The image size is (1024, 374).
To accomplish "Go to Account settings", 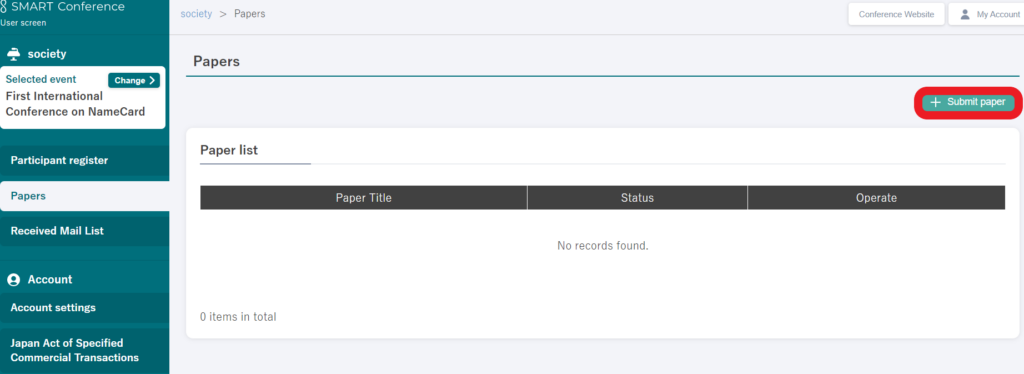I will 84,307.
